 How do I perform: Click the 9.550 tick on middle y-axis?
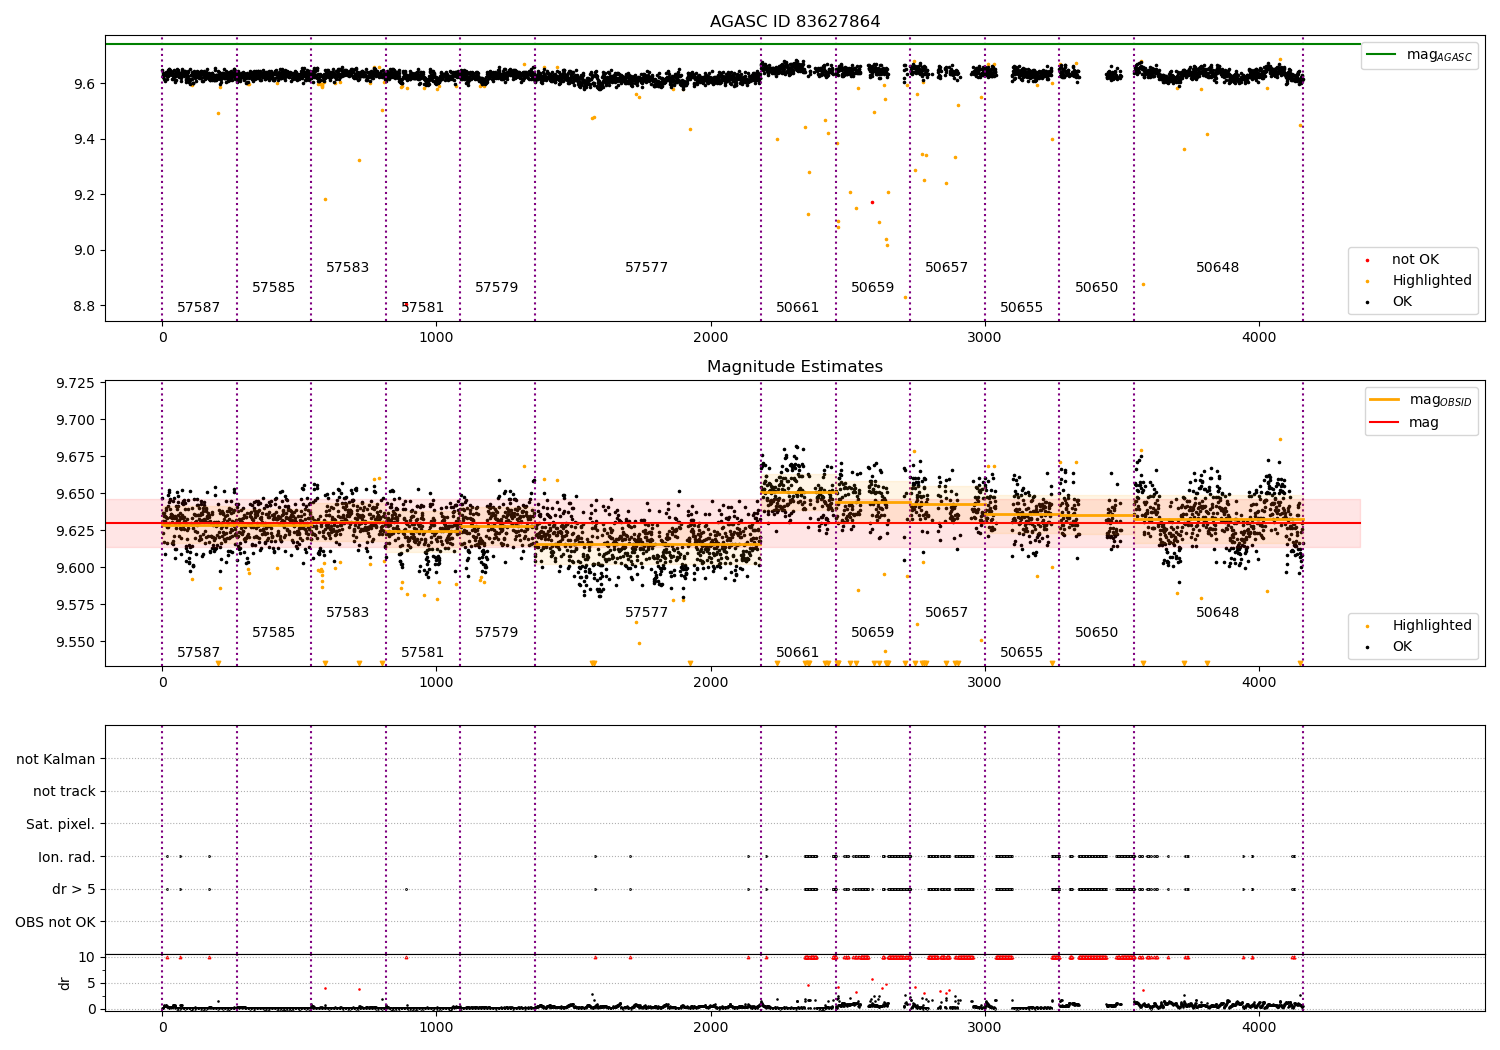(x=76, y=642)
